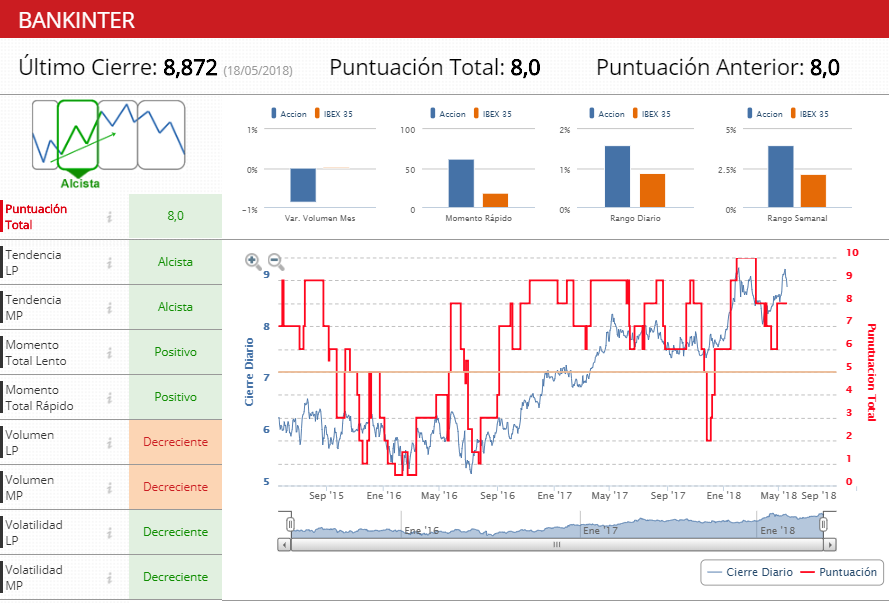Click the Decreciente value for Volumen LP
This screenshot has height=603, width=889.
[175, 442]
